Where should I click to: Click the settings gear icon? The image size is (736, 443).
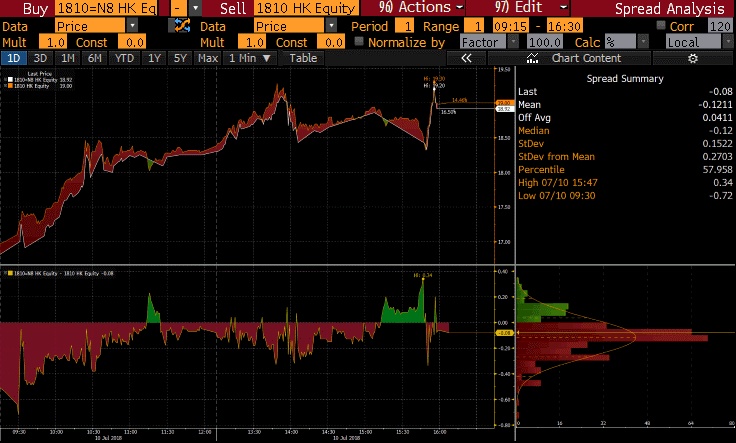pos(691,58)
